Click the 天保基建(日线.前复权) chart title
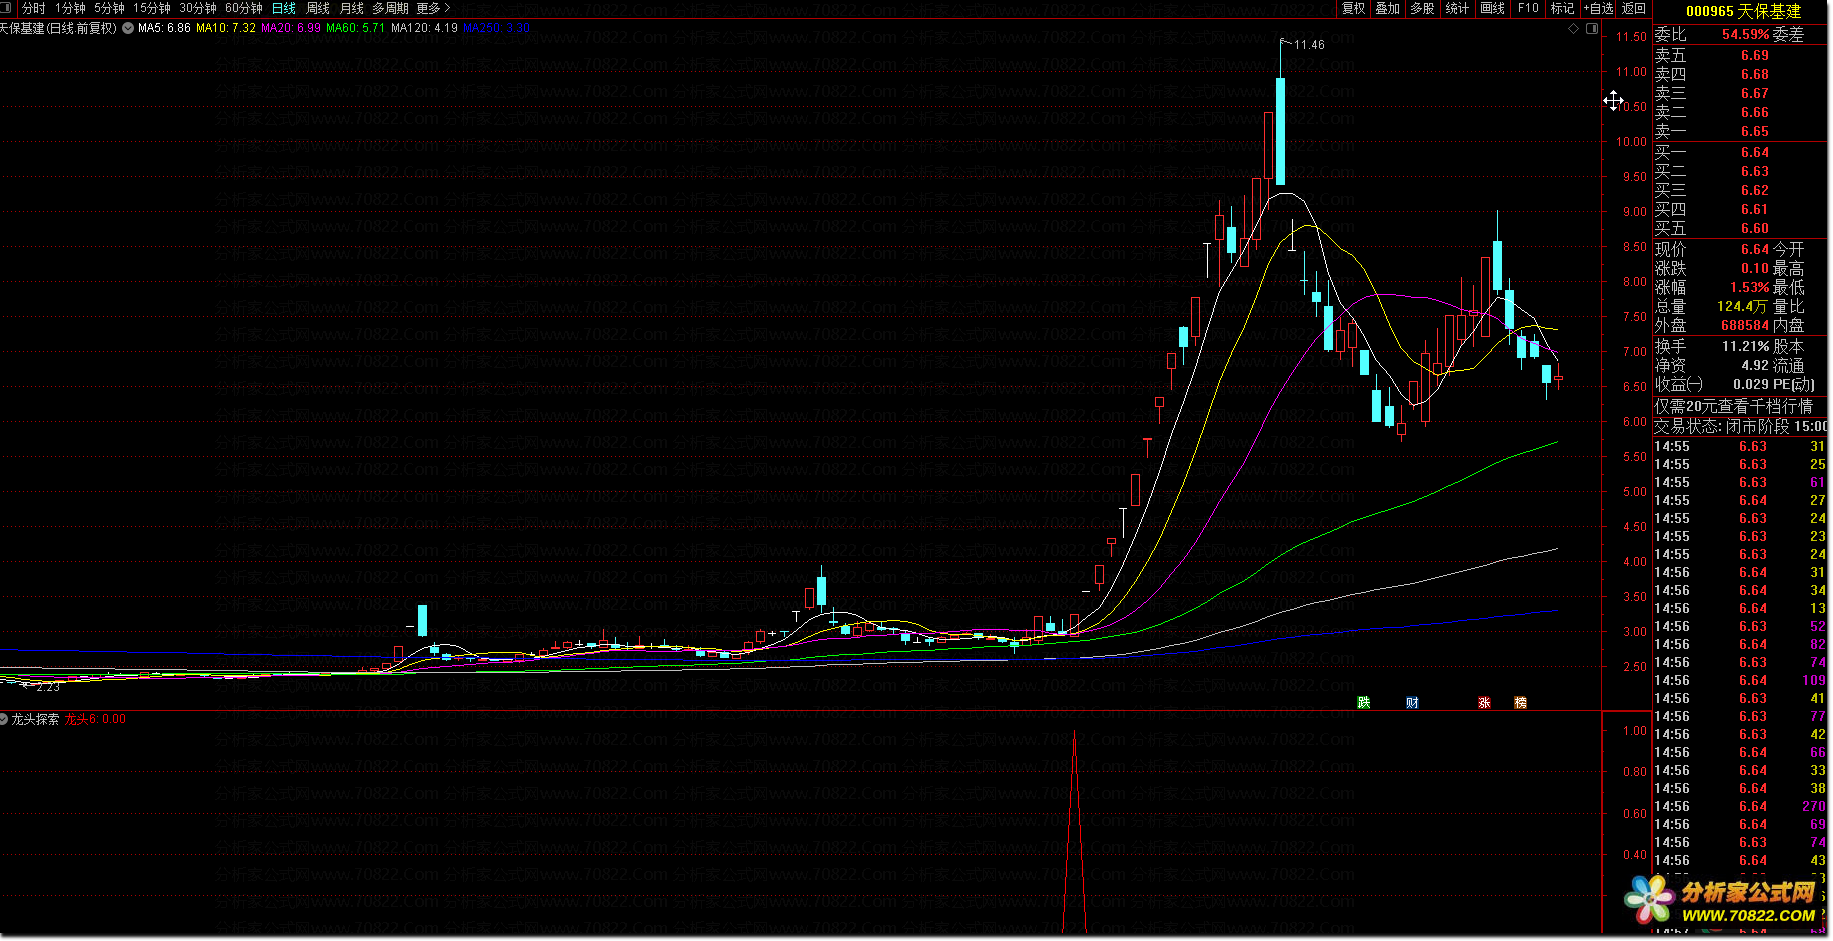Screen dimensions: 1833x941 point(58,28)
